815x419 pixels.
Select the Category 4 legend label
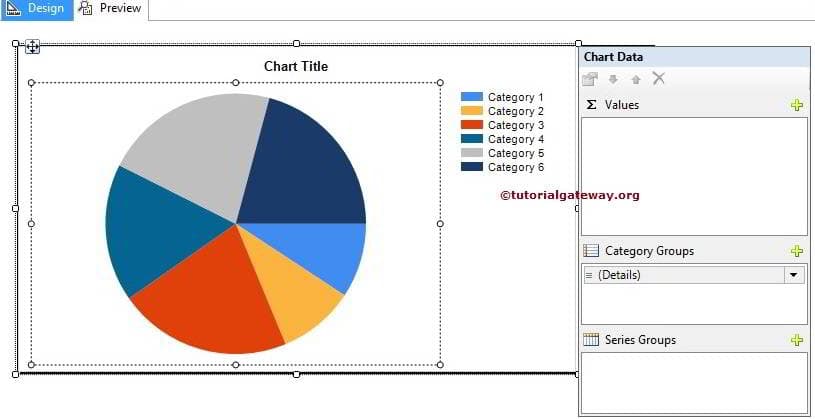click(516, 139)
